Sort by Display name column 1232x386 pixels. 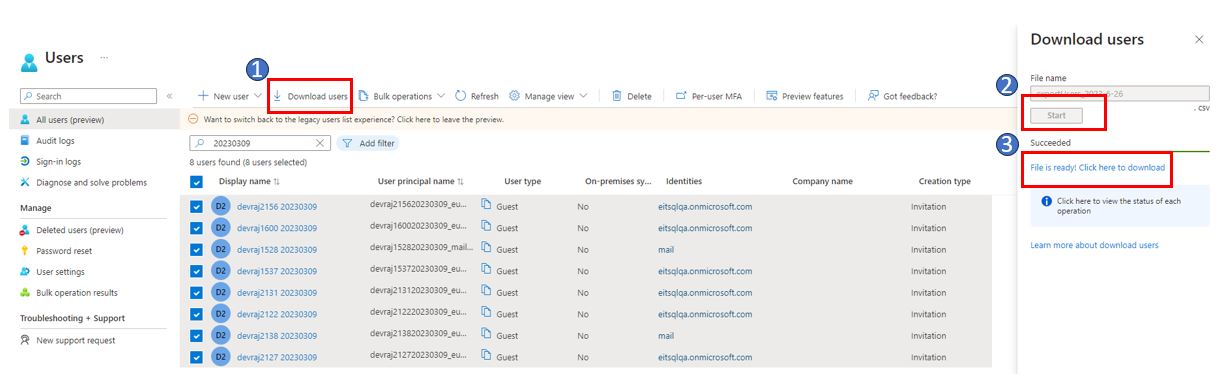tap(250, 182)
